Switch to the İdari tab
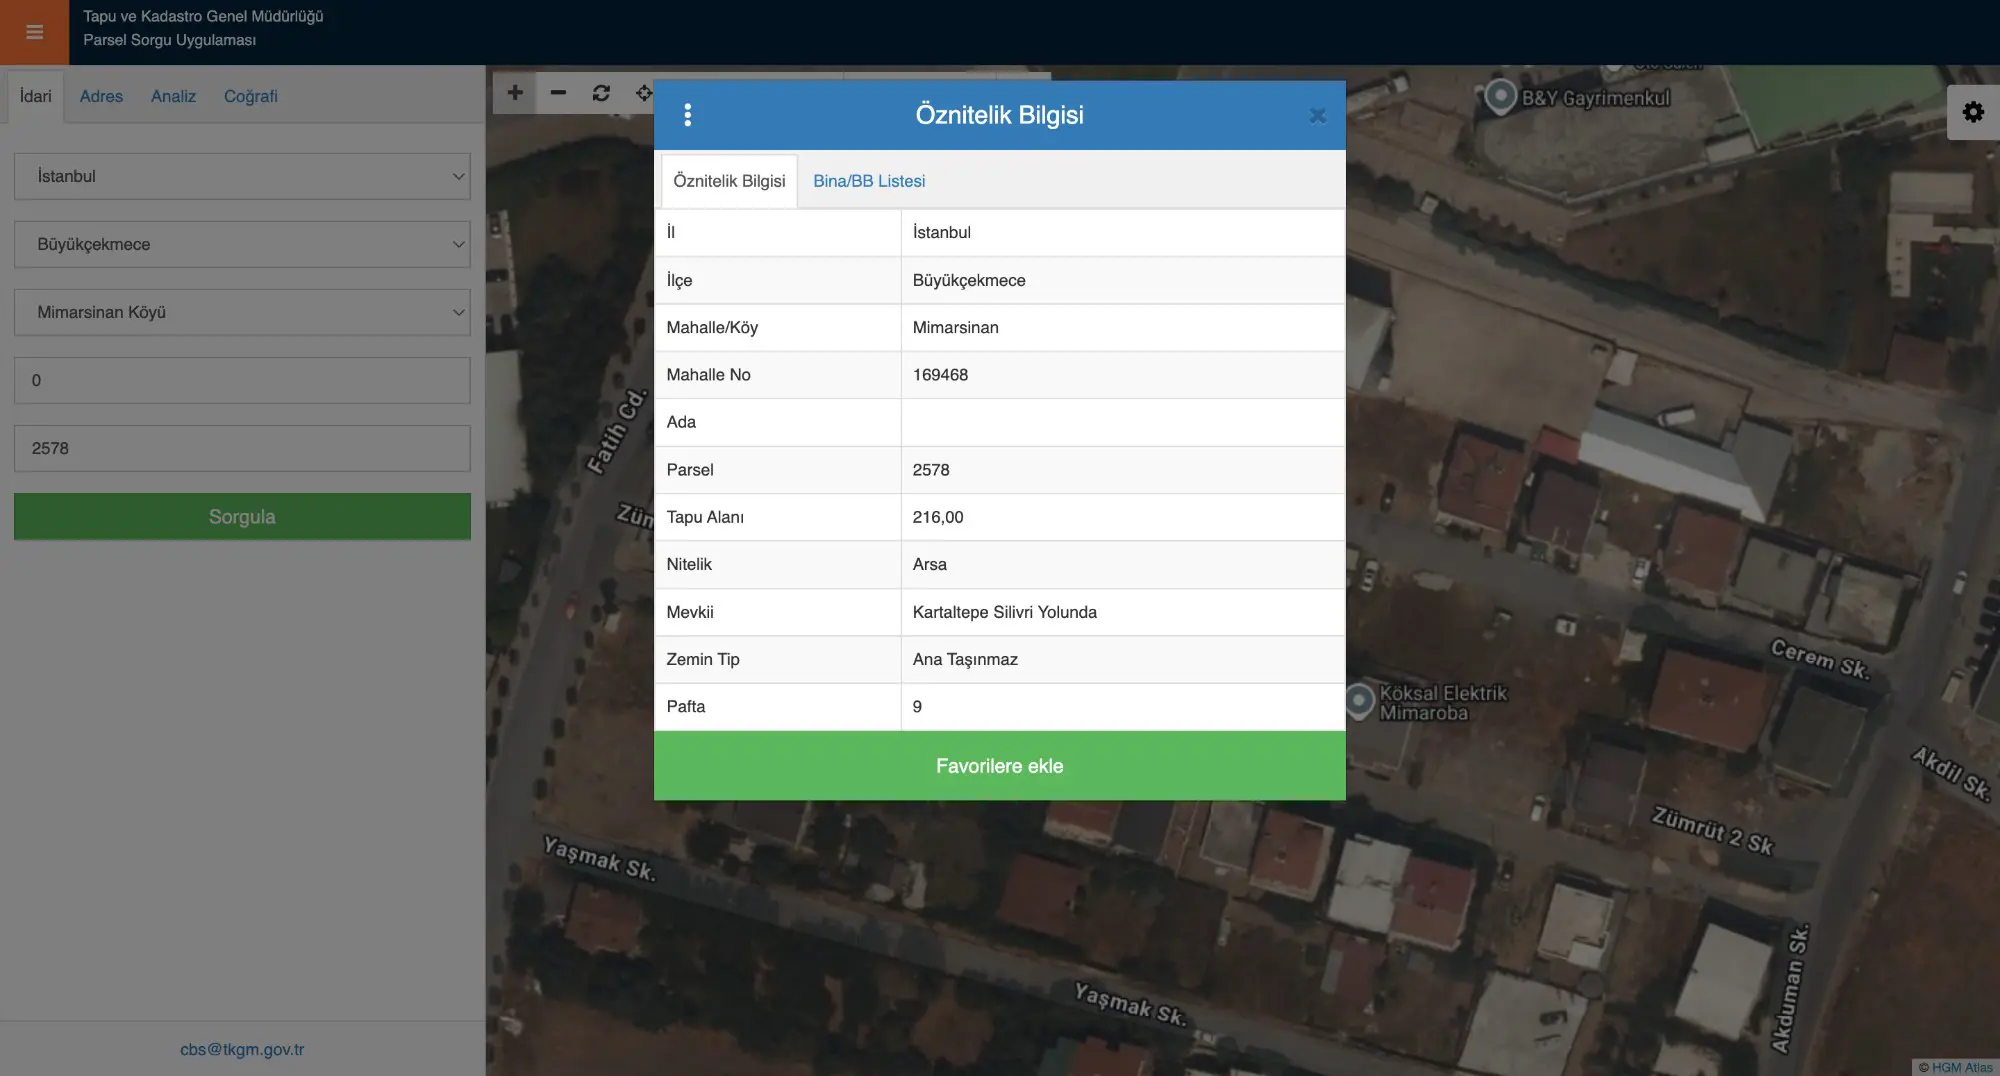This screenshot has width=2000, height=1076. [36, 96]
